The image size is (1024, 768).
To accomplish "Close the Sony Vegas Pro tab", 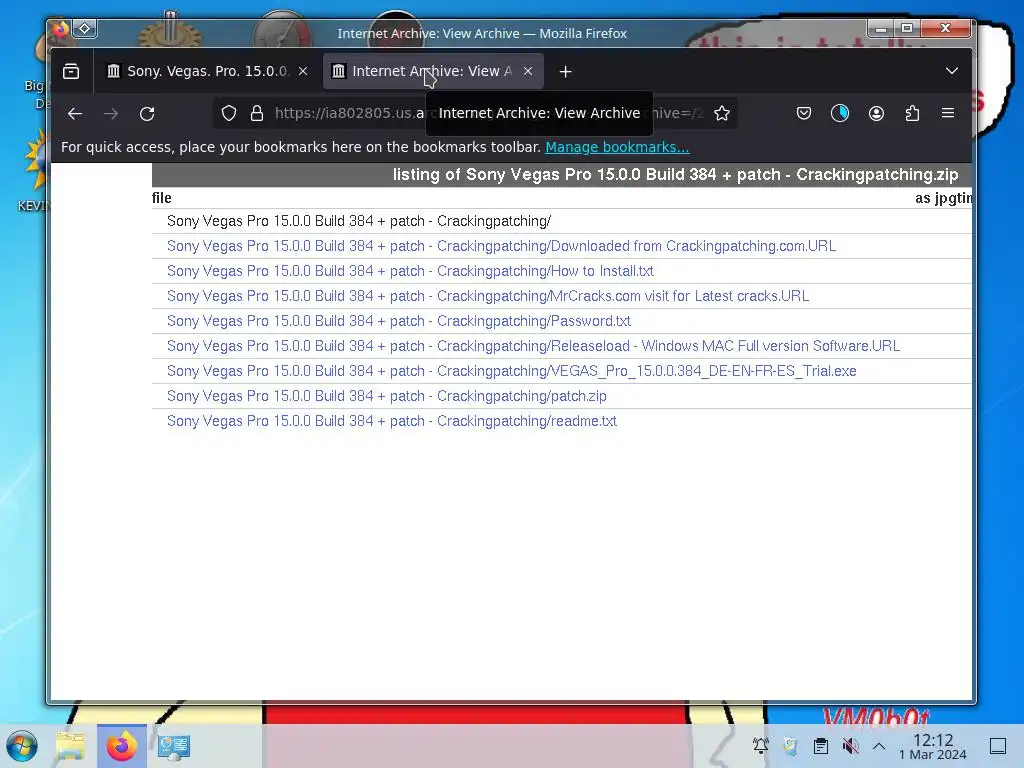I will point(303,71).
